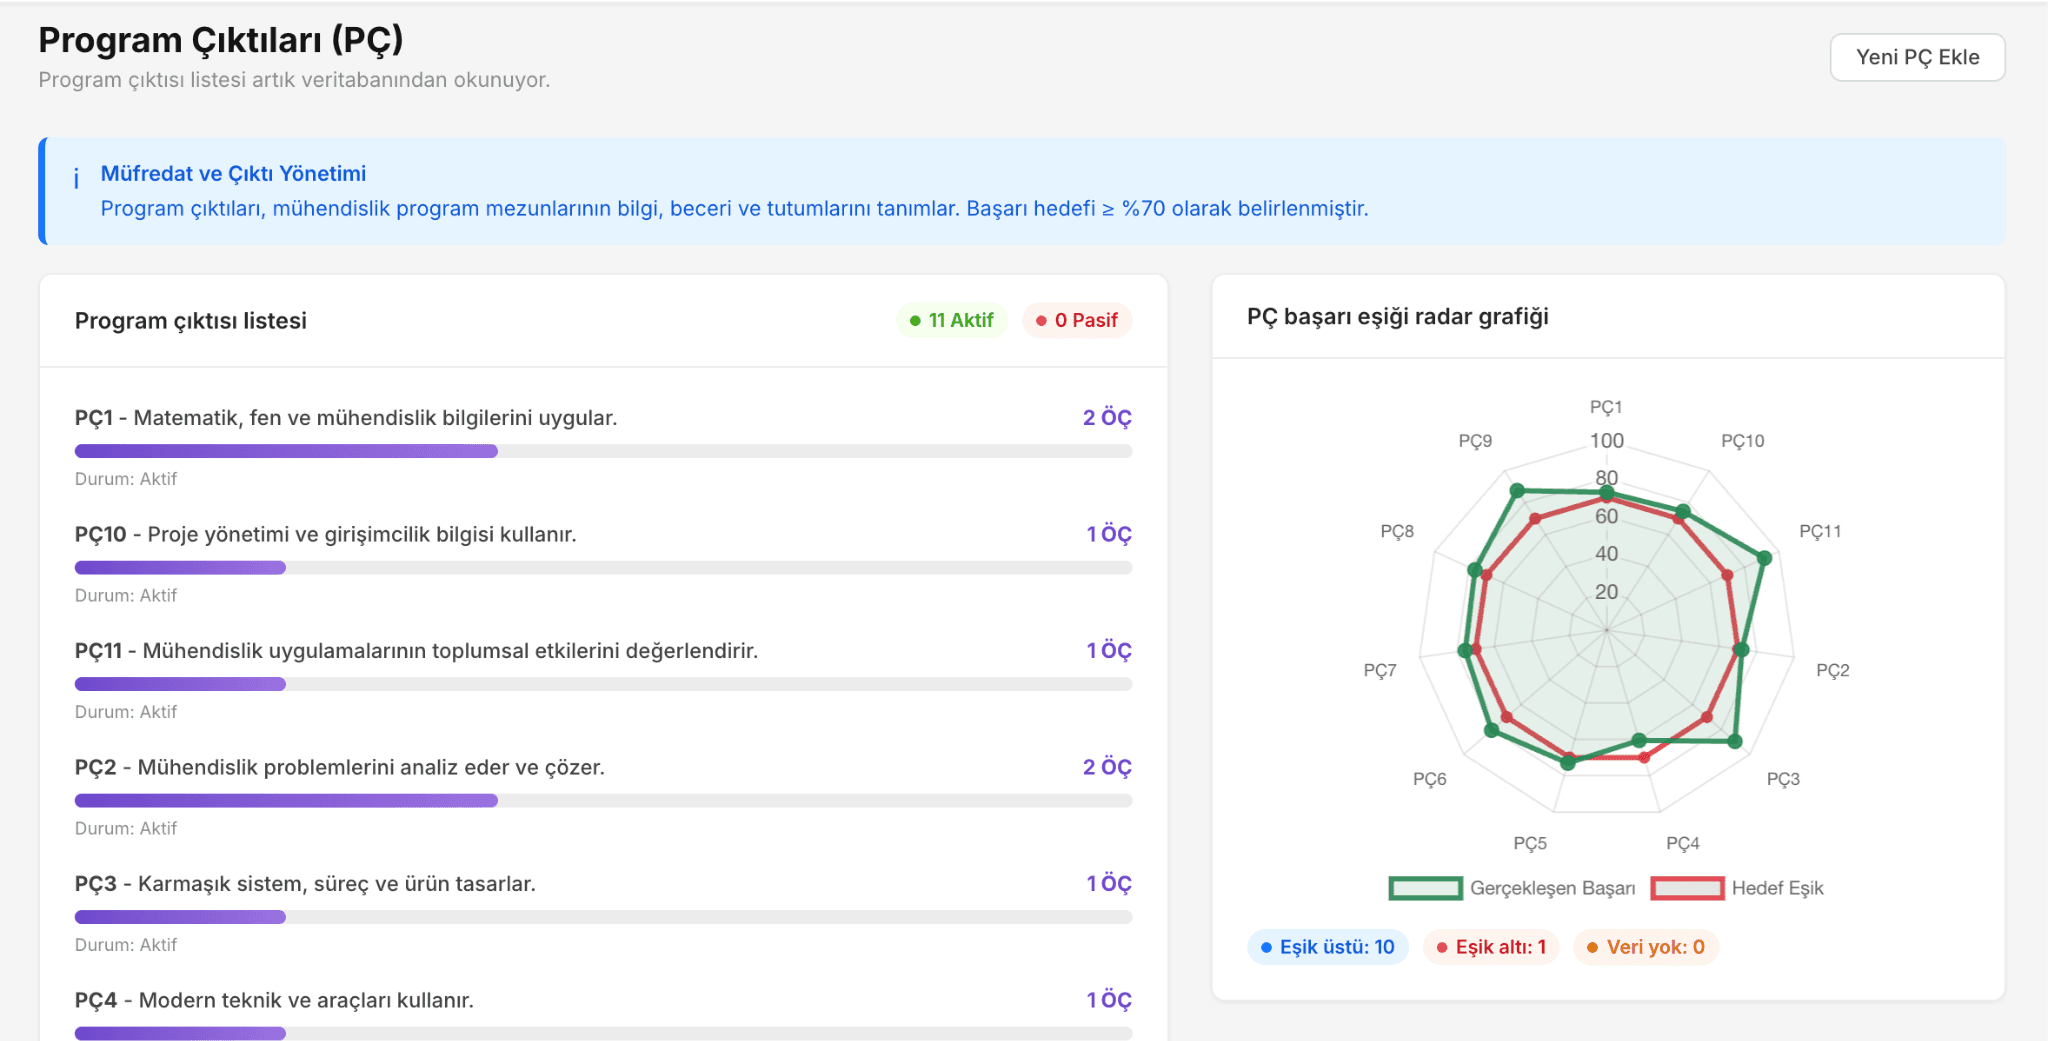This screenshot has width=2048, height=1041.
Task: Click the PÇ11 axis label on radar
Action: (1820, 532)
